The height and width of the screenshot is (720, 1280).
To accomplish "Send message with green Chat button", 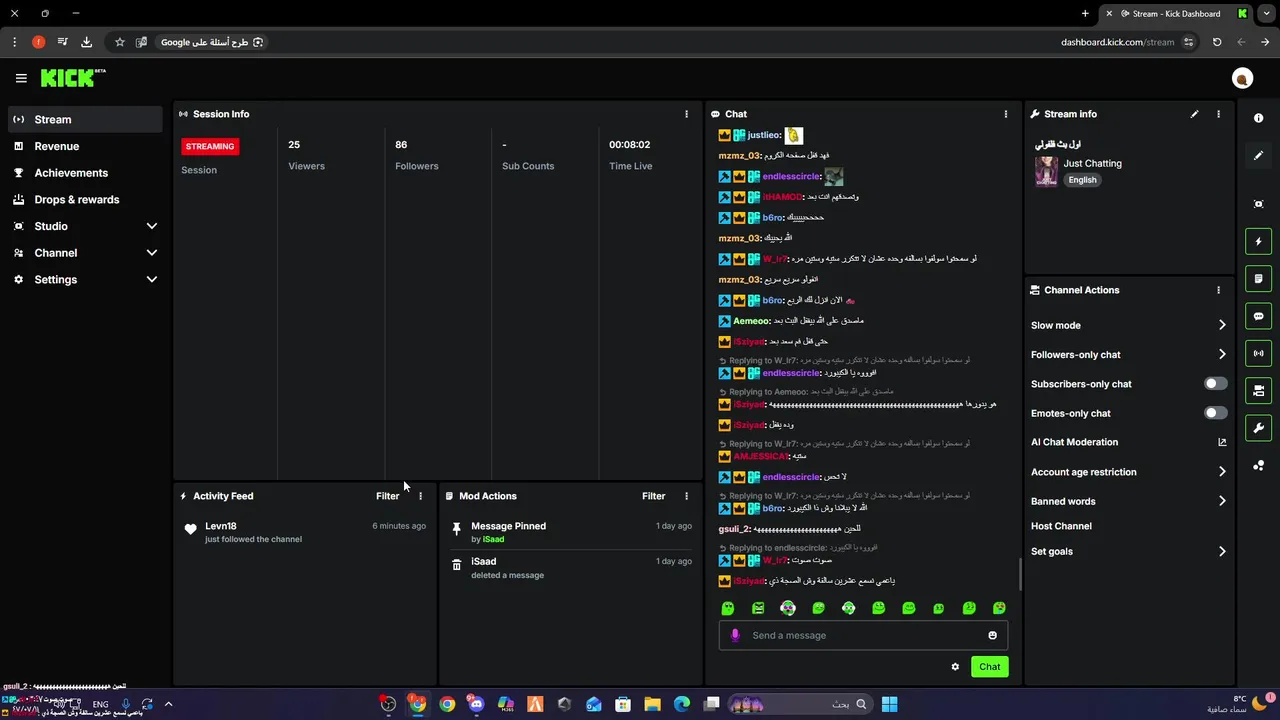I will [x=989, y=667].
